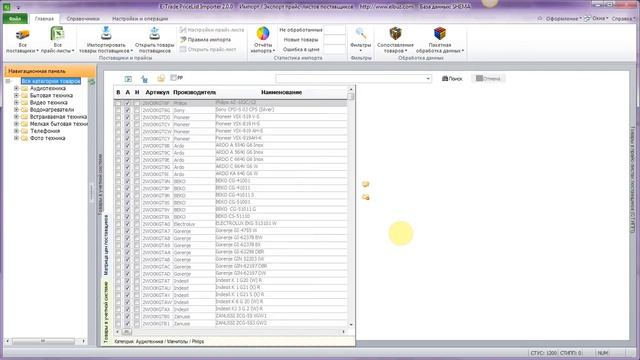Viewport: 640px width, 360px height.
Task: Open the Окна dropdown at top right
Action: [600, 19]
